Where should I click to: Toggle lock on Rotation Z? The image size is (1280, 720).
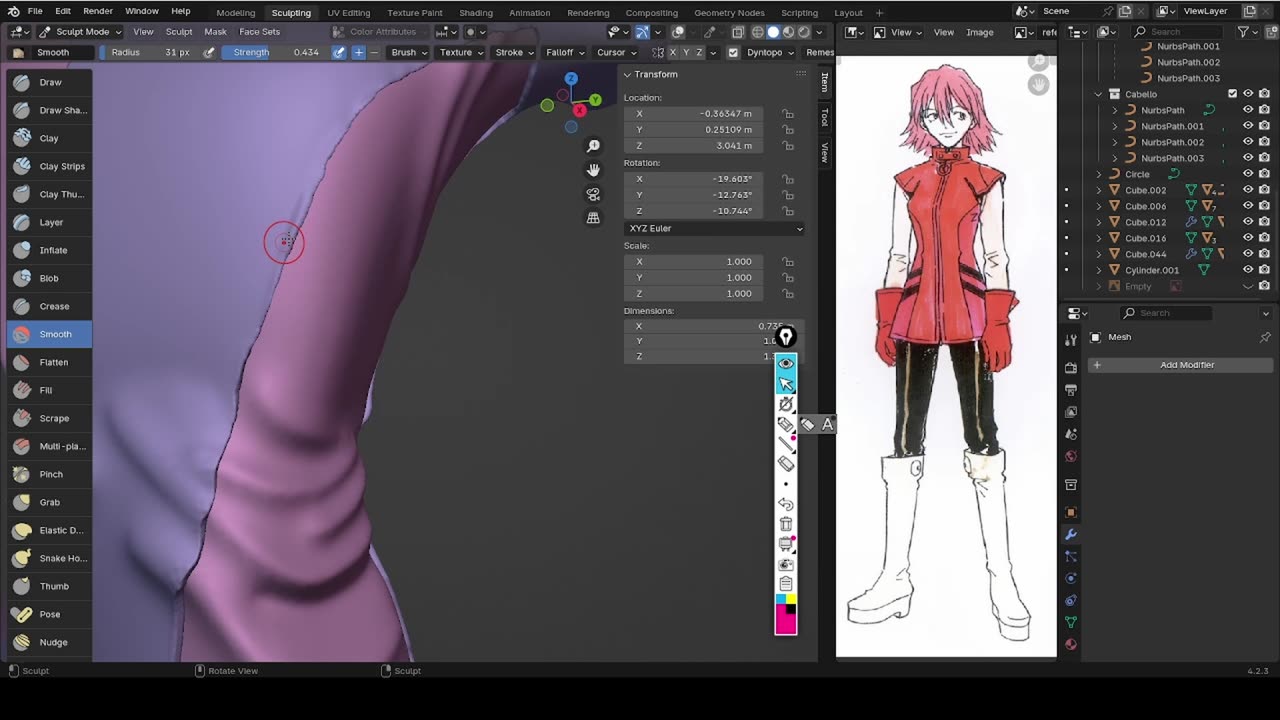pos(788,211)
